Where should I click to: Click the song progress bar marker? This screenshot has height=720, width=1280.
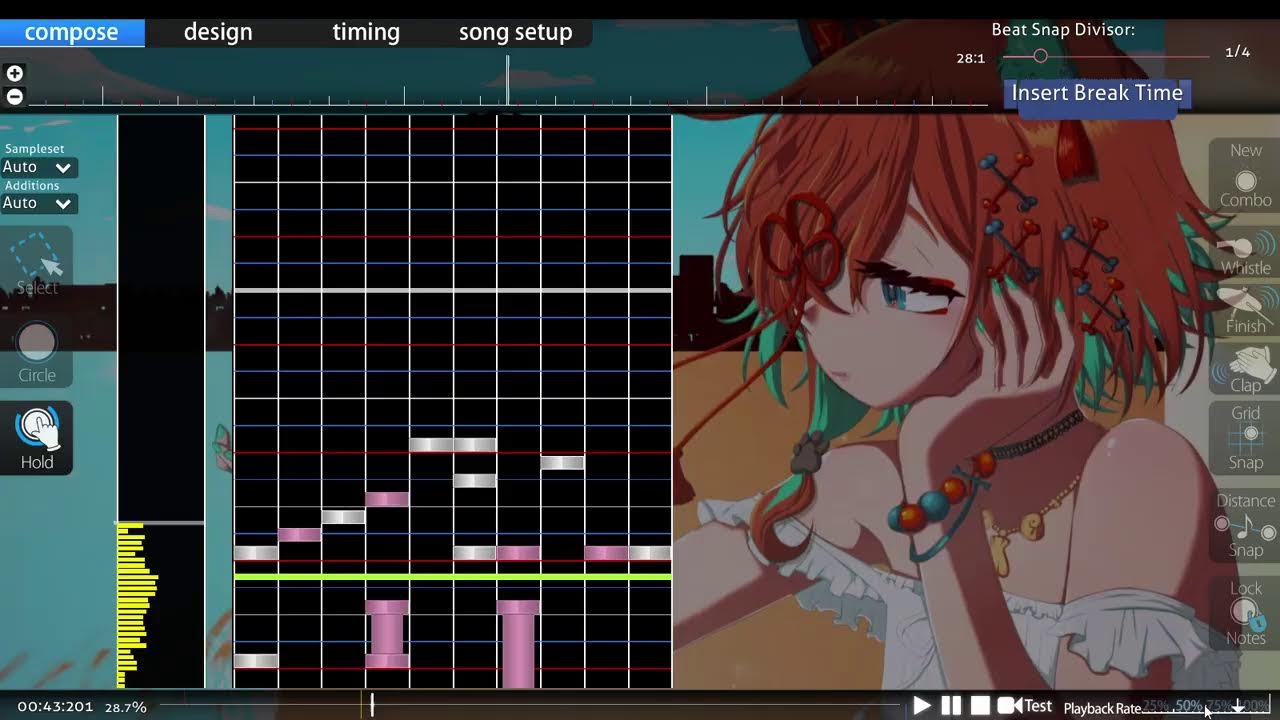372,706
